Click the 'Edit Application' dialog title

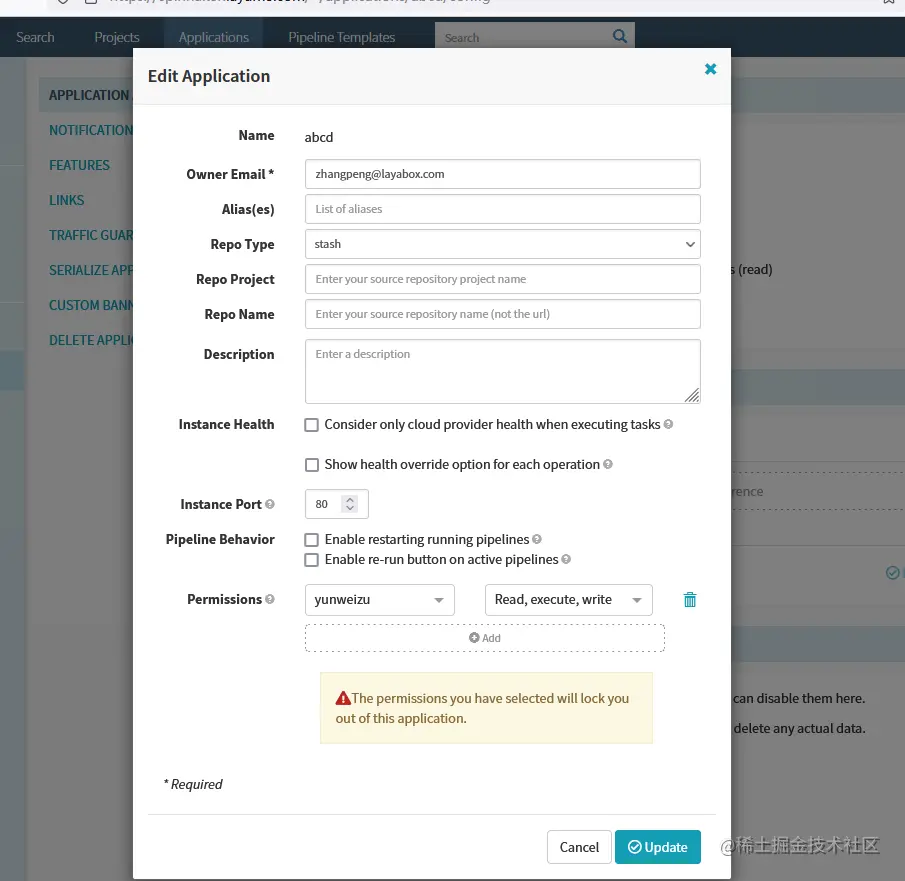[209, 76]
